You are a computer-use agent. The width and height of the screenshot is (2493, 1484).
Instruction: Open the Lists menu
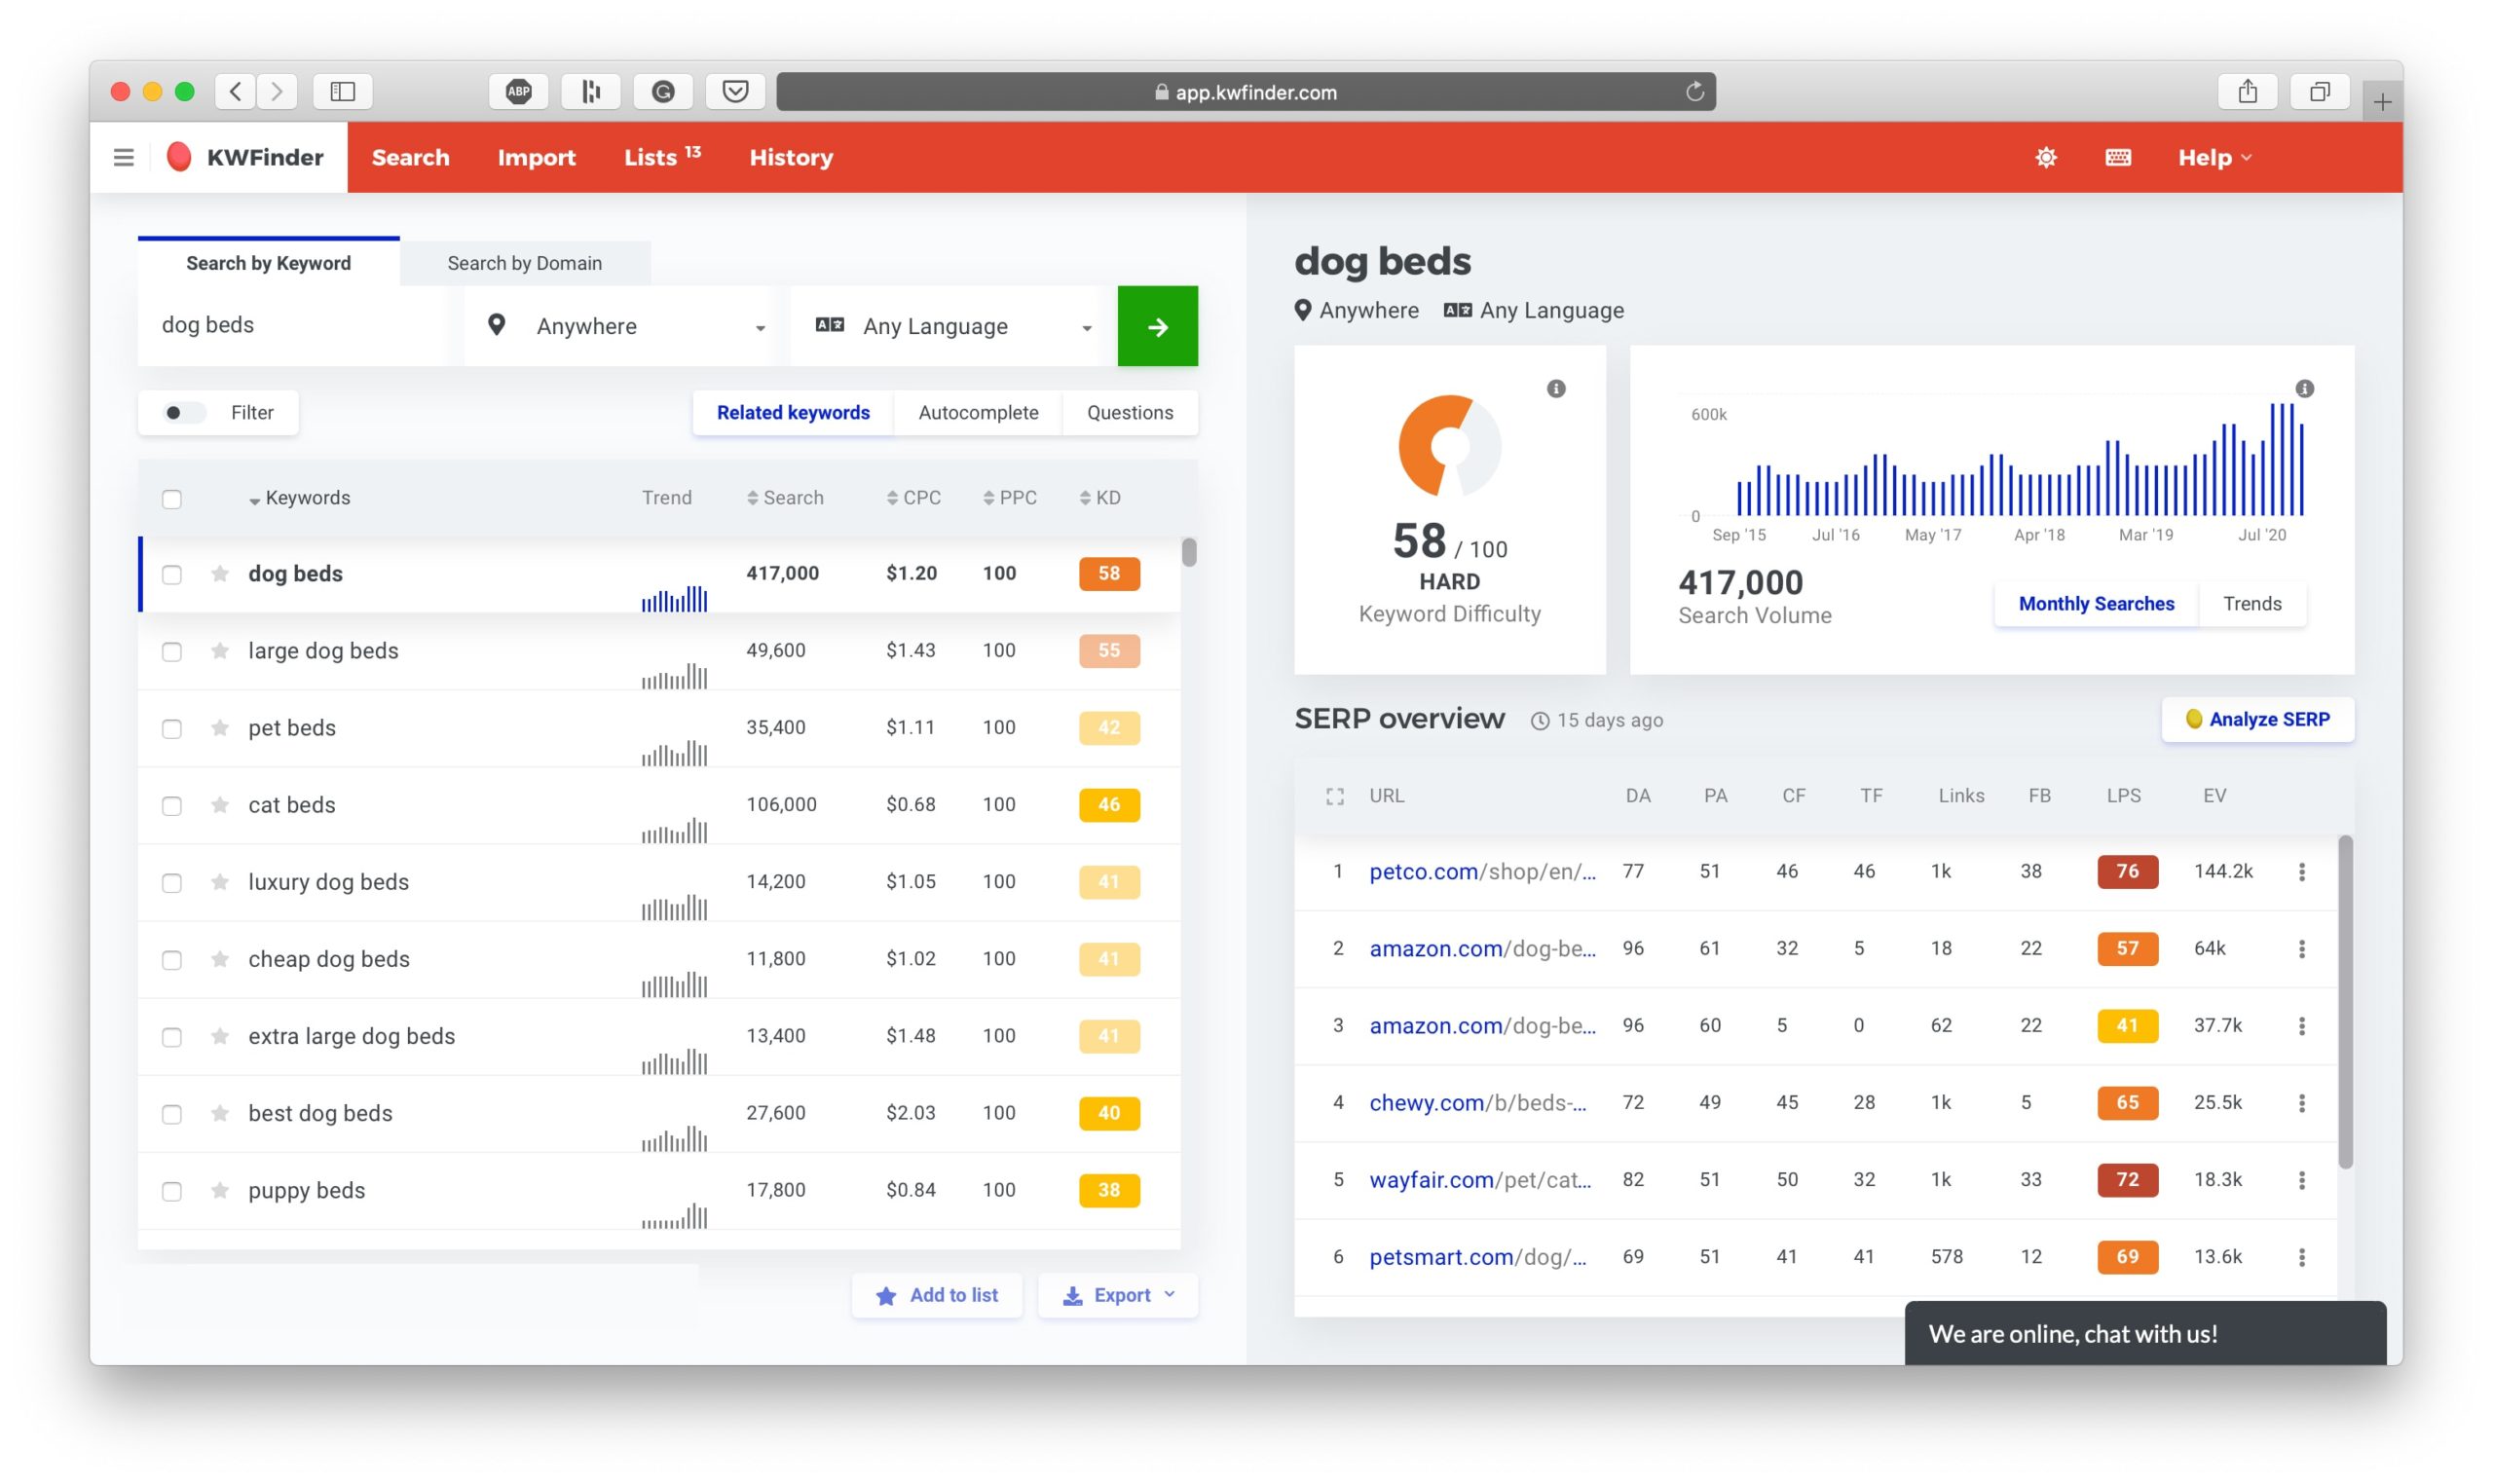click(662, 157)
